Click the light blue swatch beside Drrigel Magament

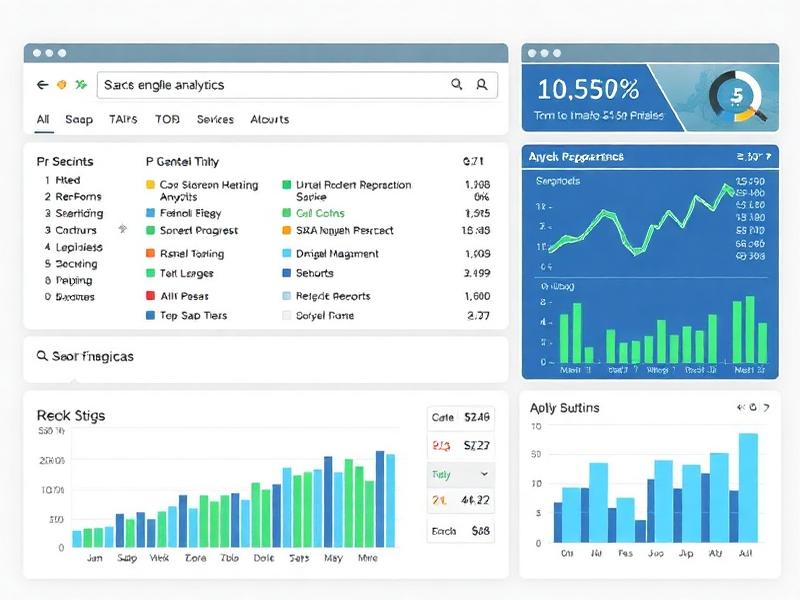tap(287, 253)
